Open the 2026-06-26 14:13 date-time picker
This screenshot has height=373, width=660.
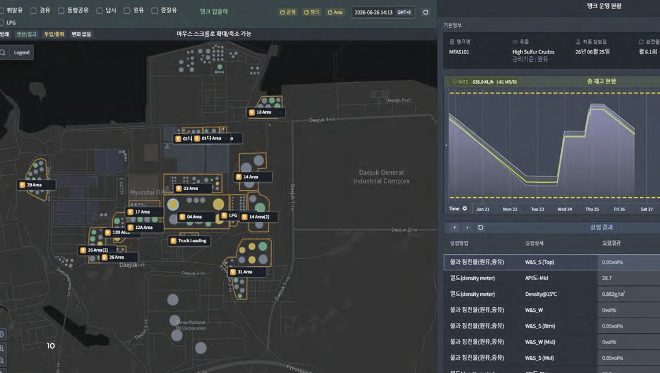coord(383,12)
